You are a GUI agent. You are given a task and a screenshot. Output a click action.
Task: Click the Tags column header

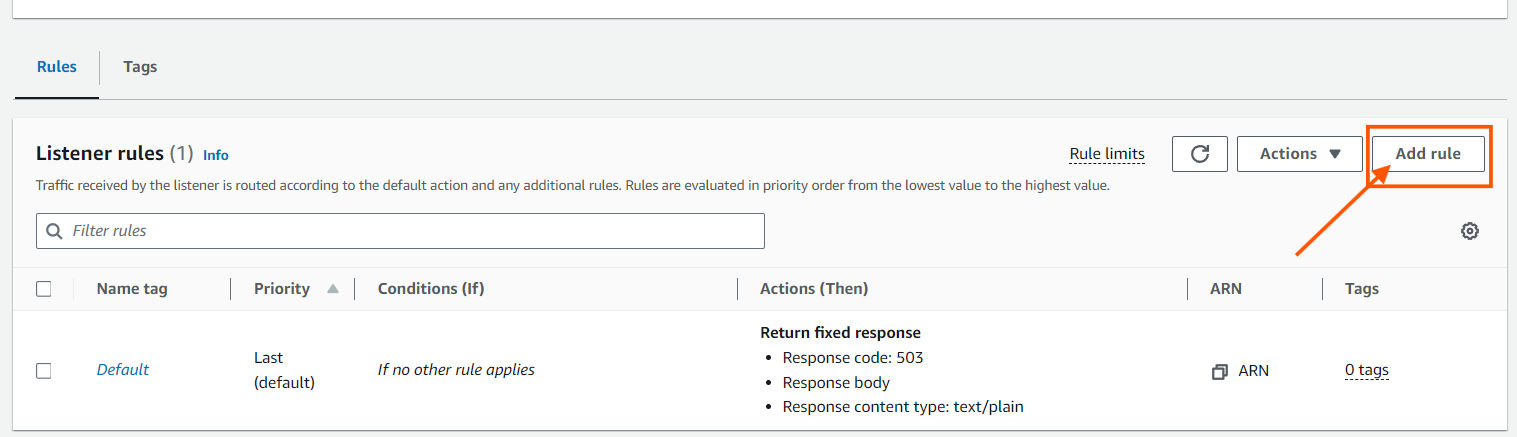pos(1361,289)
